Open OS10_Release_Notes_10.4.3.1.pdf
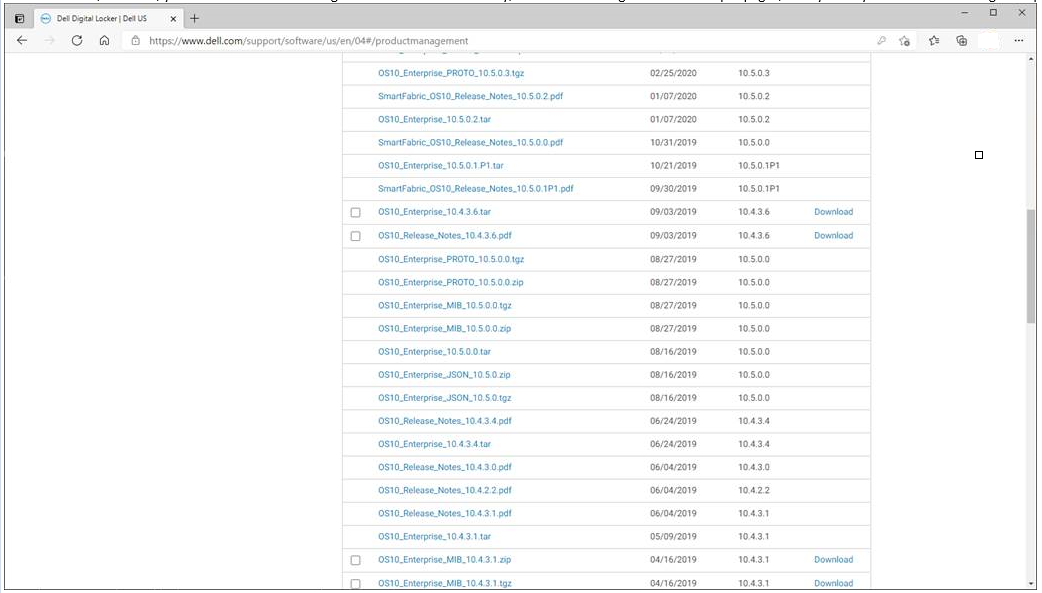Image resolution: width=1042 pixels, height=593 pixels. [445, 513]
